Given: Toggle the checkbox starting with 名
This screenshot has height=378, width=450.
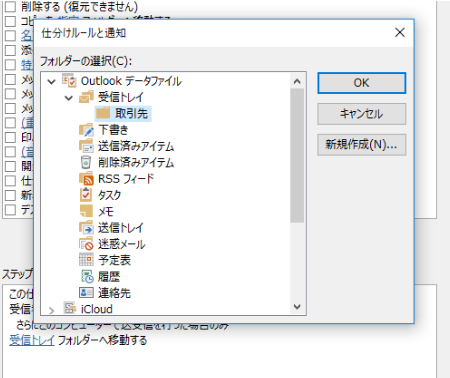Looking at the screenshot, I should (x=10, y=35).
